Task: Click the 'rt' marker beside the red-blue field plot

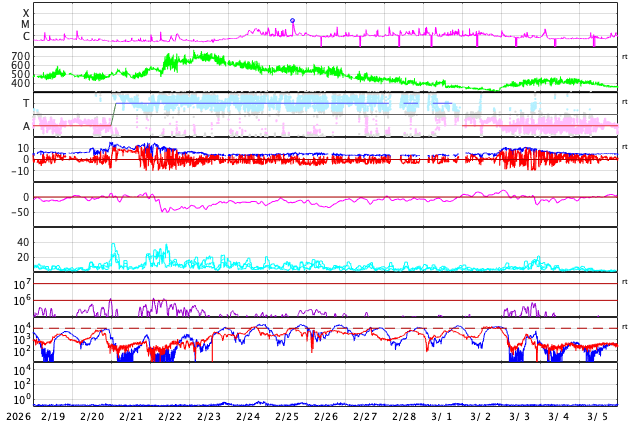Action: (625, 147)
